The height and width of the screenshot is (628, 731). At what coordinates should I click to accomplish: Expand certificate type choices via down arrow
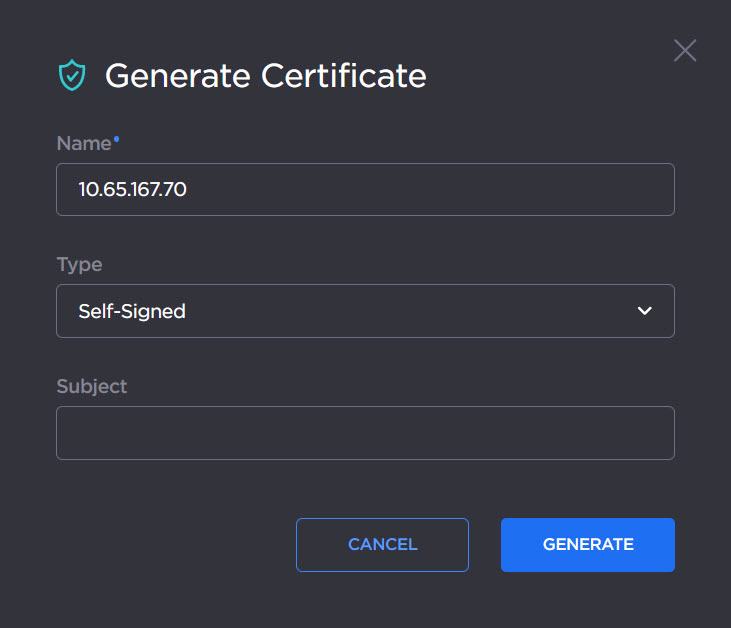point(645,311)
